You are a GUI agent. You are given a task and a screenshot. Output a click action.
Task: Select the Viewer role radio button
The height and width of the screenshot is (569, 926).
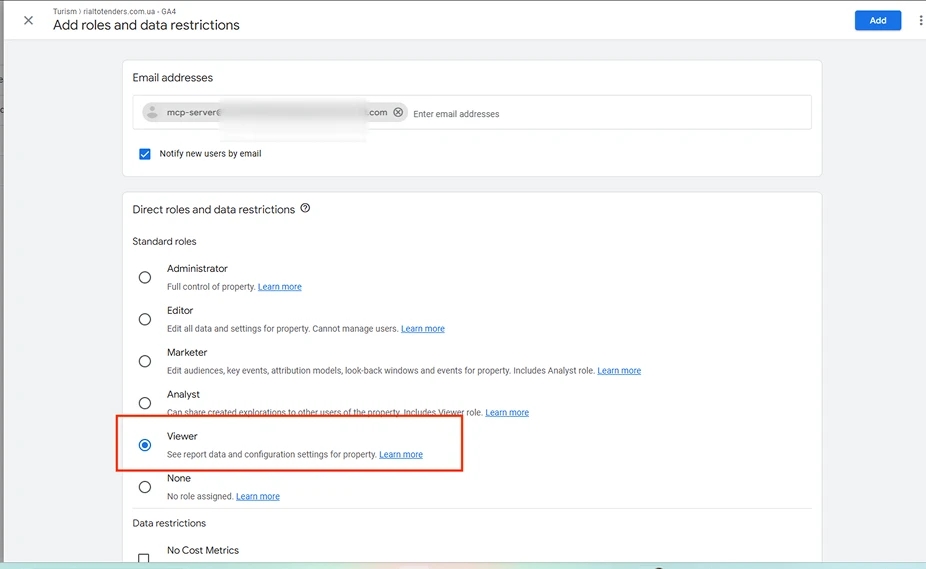(145, 445)
